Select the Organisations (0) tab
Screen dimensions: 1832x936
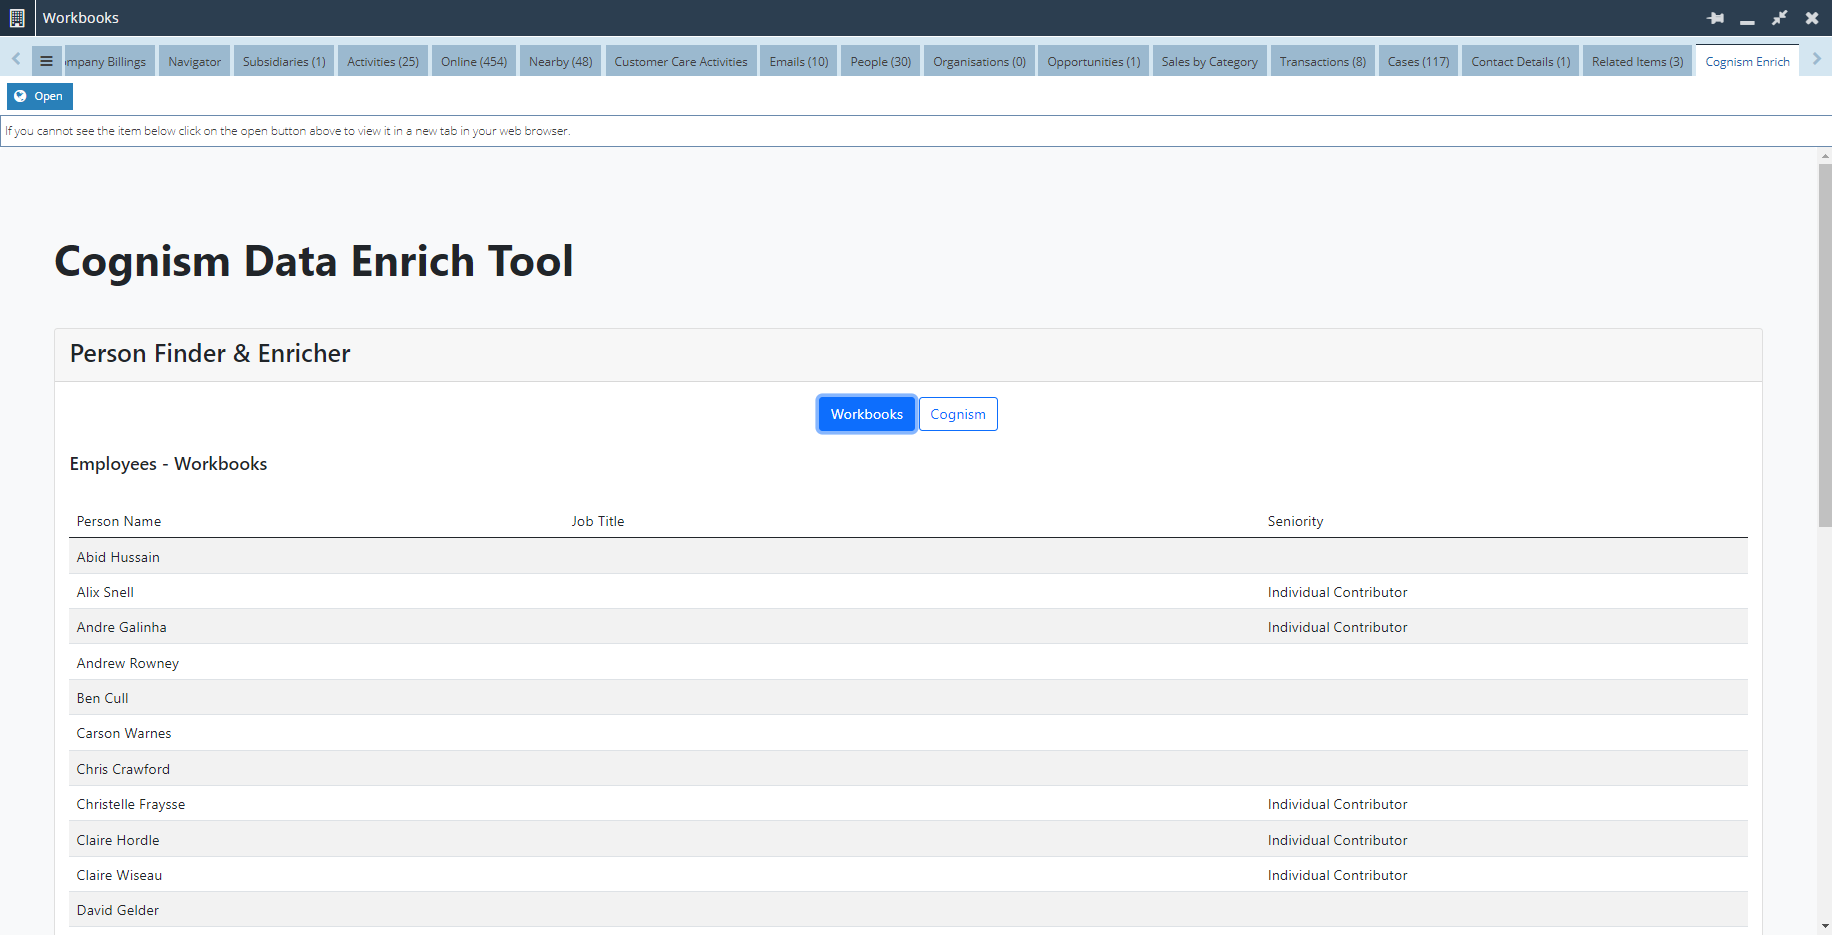click(x=979, y=61)
